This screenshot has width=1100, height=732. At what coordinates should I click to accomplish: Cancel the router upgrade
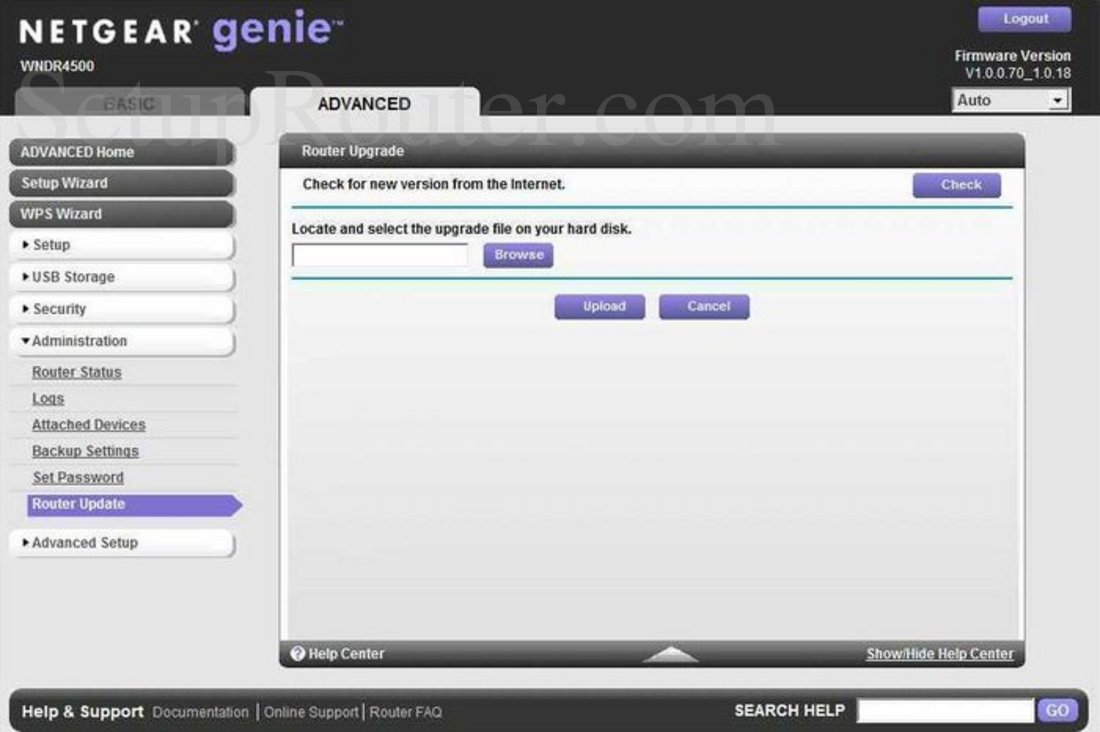704,307
